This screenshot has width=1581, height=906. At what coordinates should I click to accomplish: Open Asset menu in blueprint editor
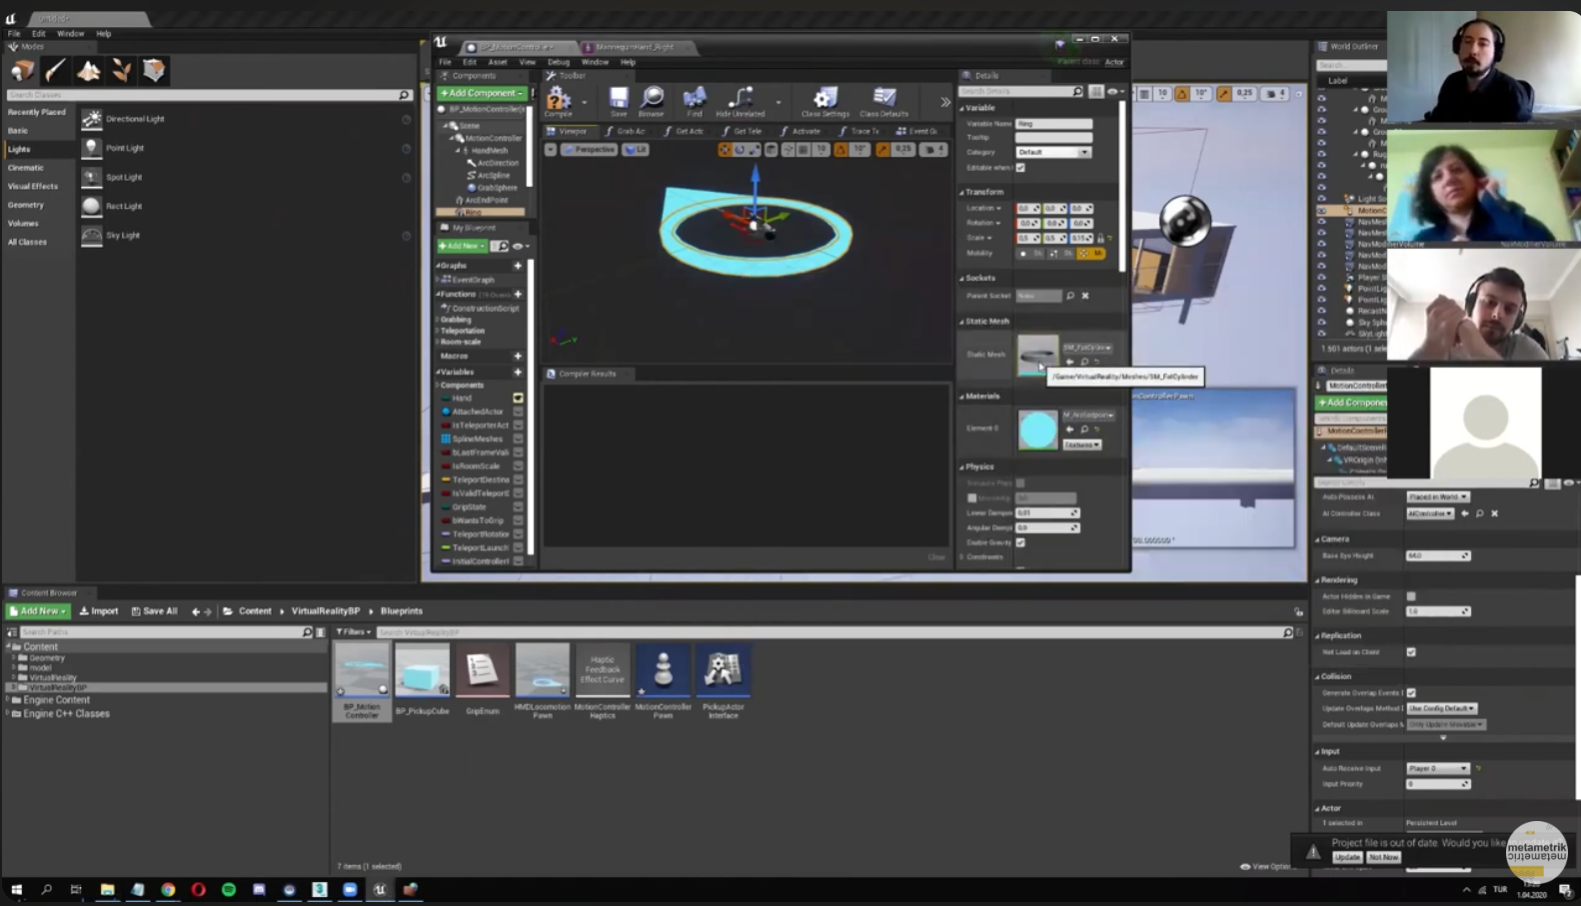(x=497, y=62)
